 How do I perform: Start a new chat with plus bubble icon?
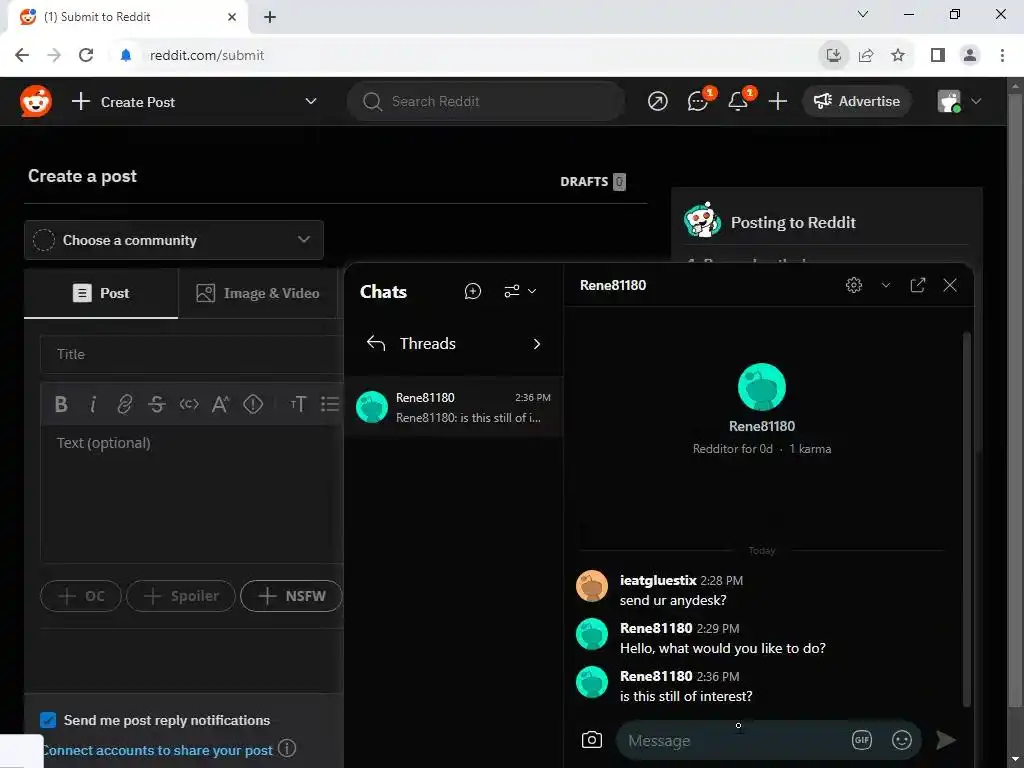(472, 291)
